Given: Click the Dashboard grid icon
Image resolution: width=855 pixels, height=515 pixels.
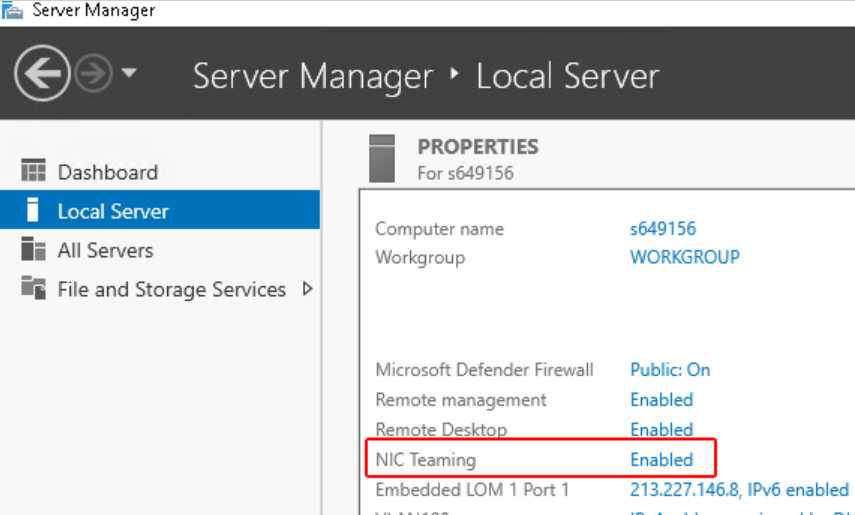Looking at the screenshot, I should coord(33,172).
